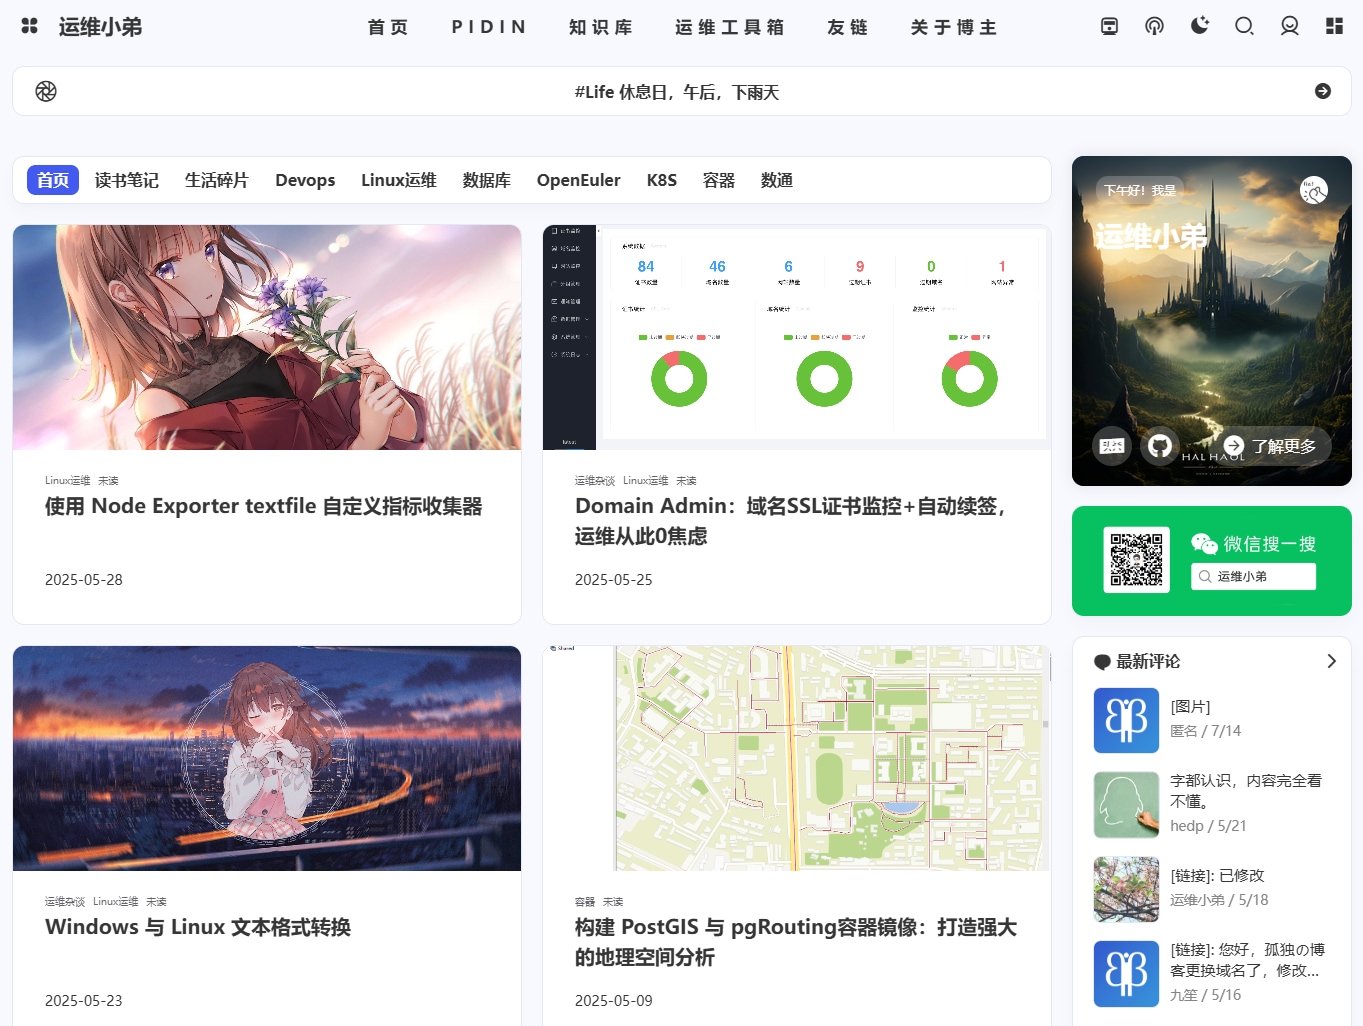Click the reader panel icon in navbar
Image resolution: width=1363 pixels, height=1026 pixels.
tap(1109, 27)
